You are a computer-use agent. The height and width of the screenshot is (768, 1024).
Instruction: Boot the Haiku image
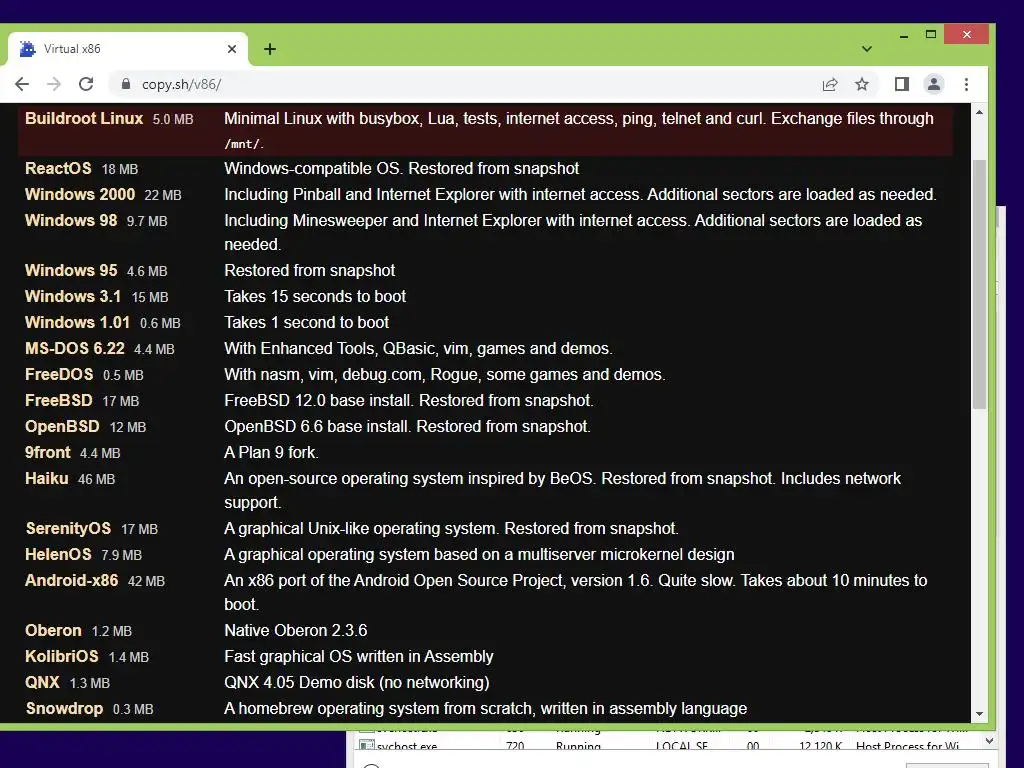coord(46,479)
